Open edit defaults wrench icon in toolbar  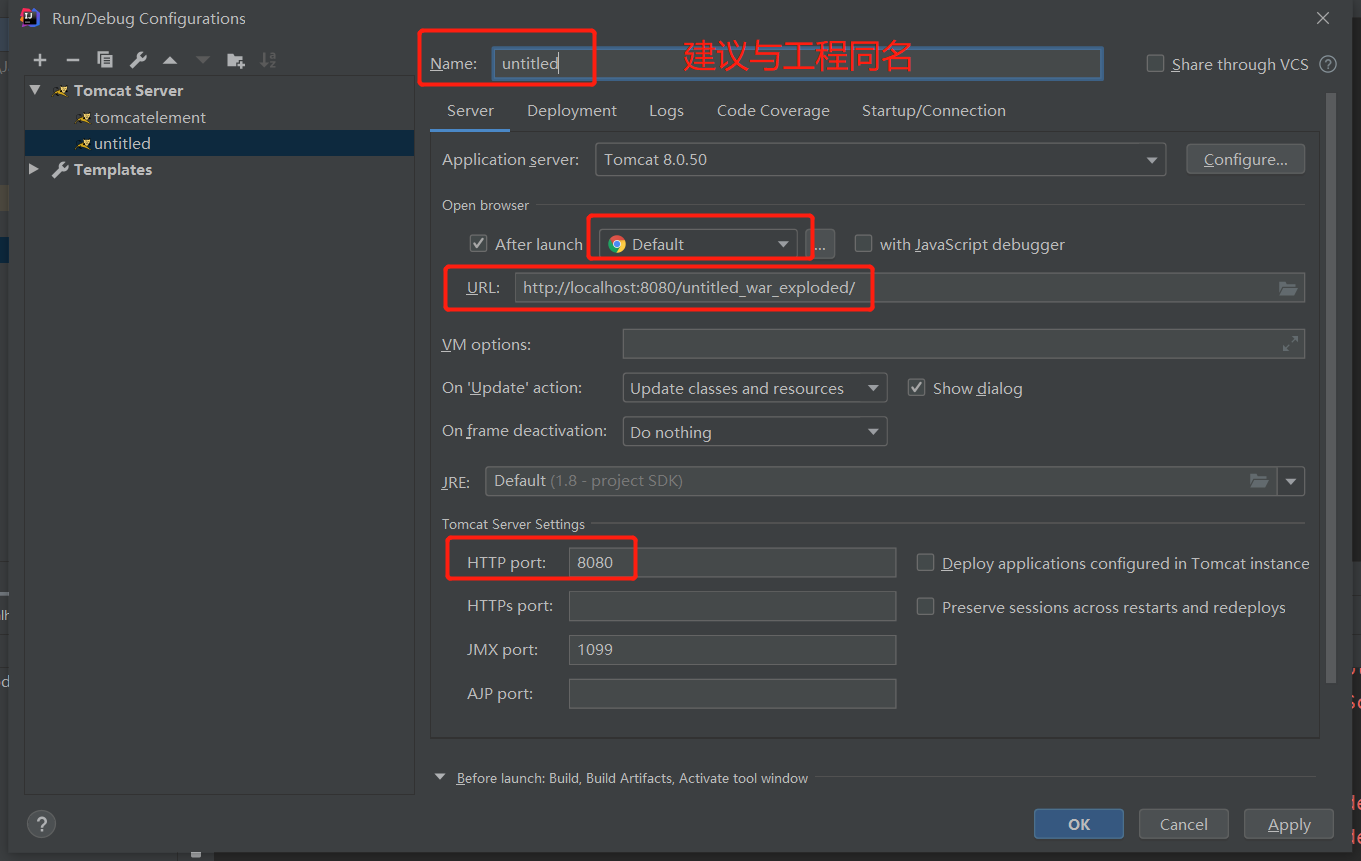[138, 60]
